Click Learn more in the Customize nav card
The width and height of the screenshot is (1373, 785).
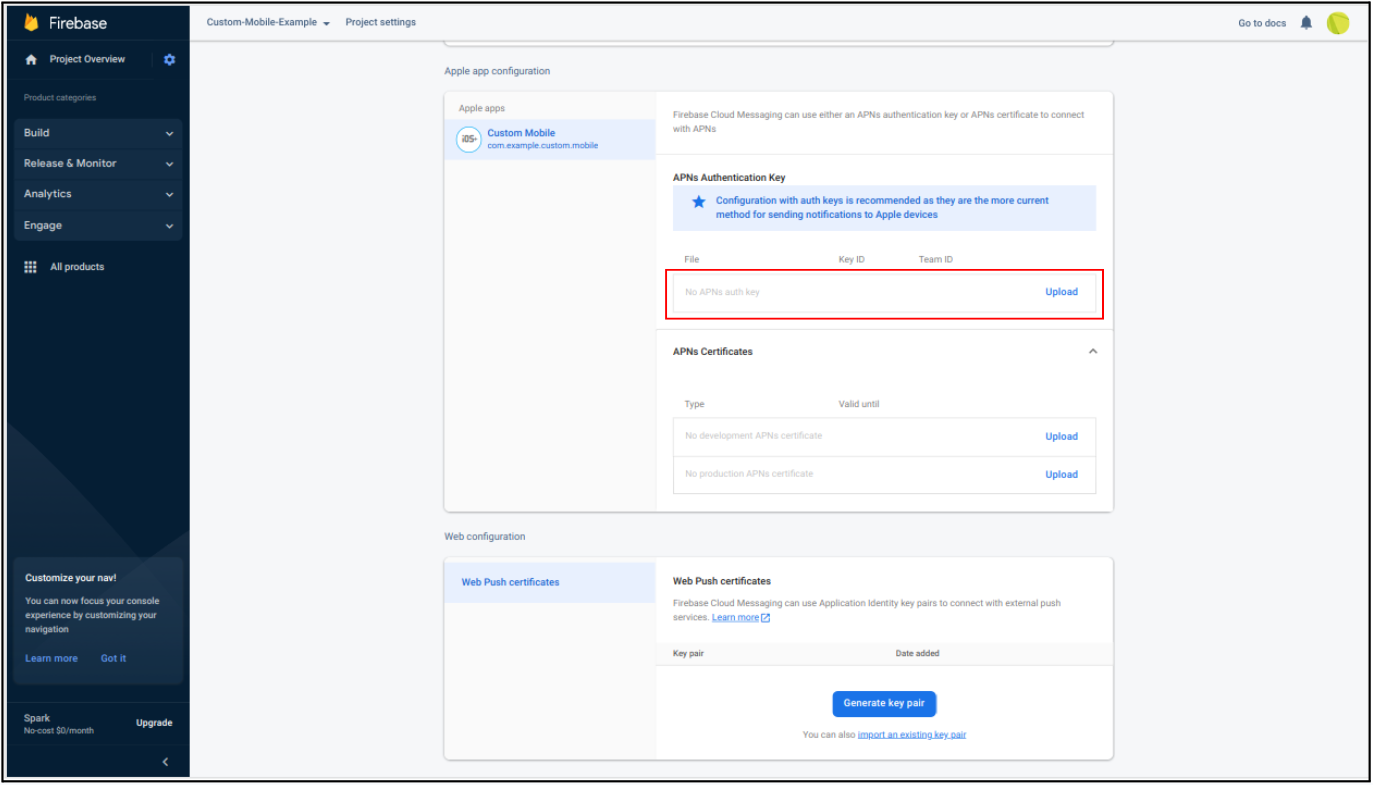click(51, 659)
